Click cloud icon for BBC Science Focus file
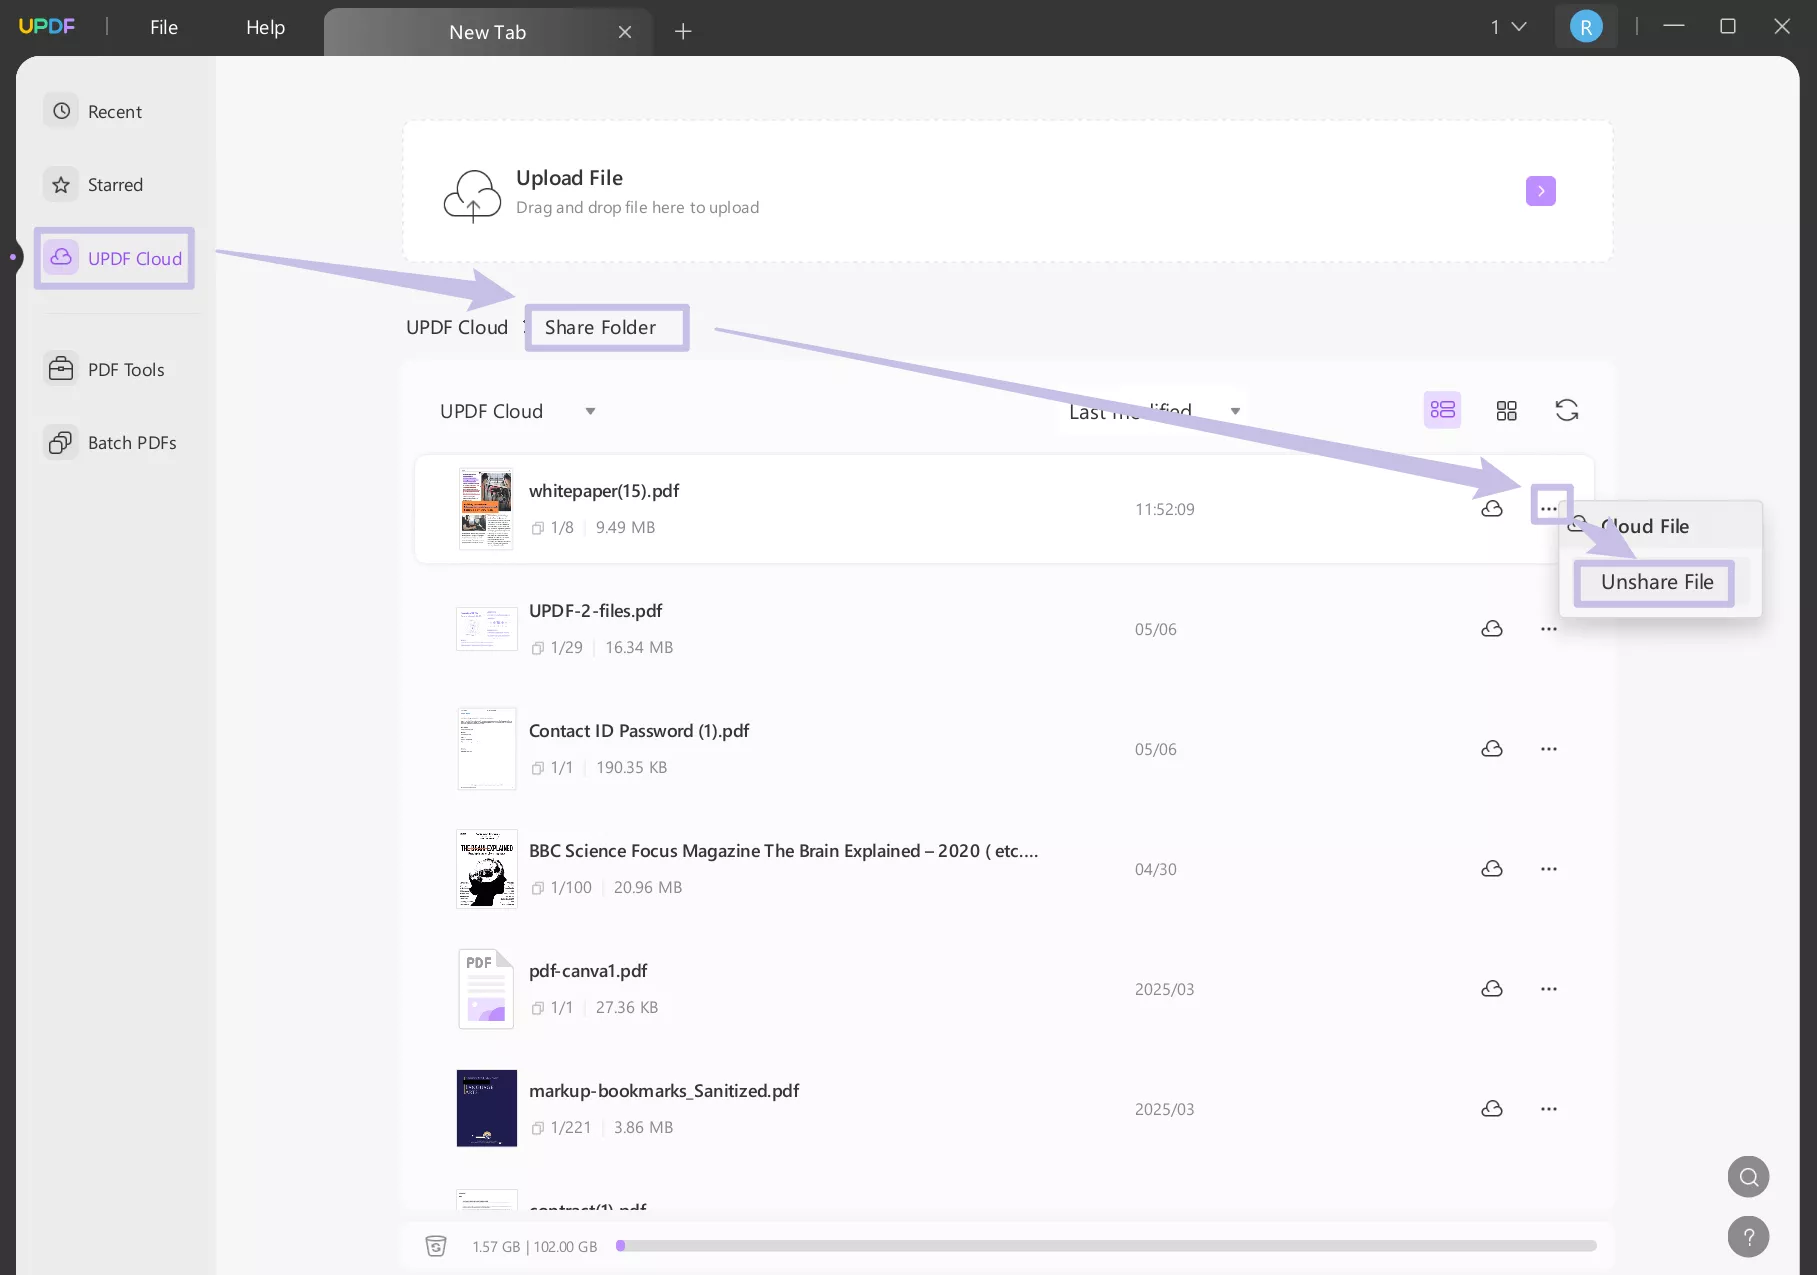Viewport: 1817px width, 1275px height. [x=1492, y=869]
